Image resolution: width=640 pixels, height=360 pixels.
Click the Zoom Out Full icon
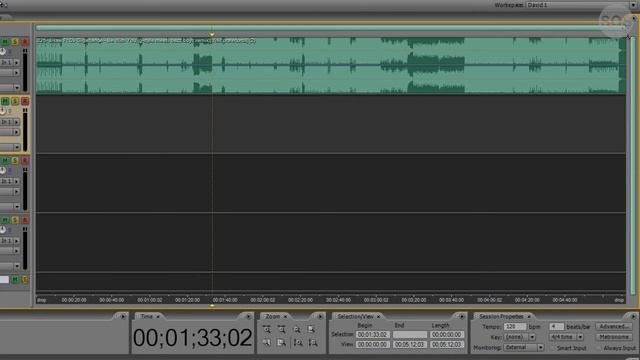pyautogui.click(x=297, y=329)
